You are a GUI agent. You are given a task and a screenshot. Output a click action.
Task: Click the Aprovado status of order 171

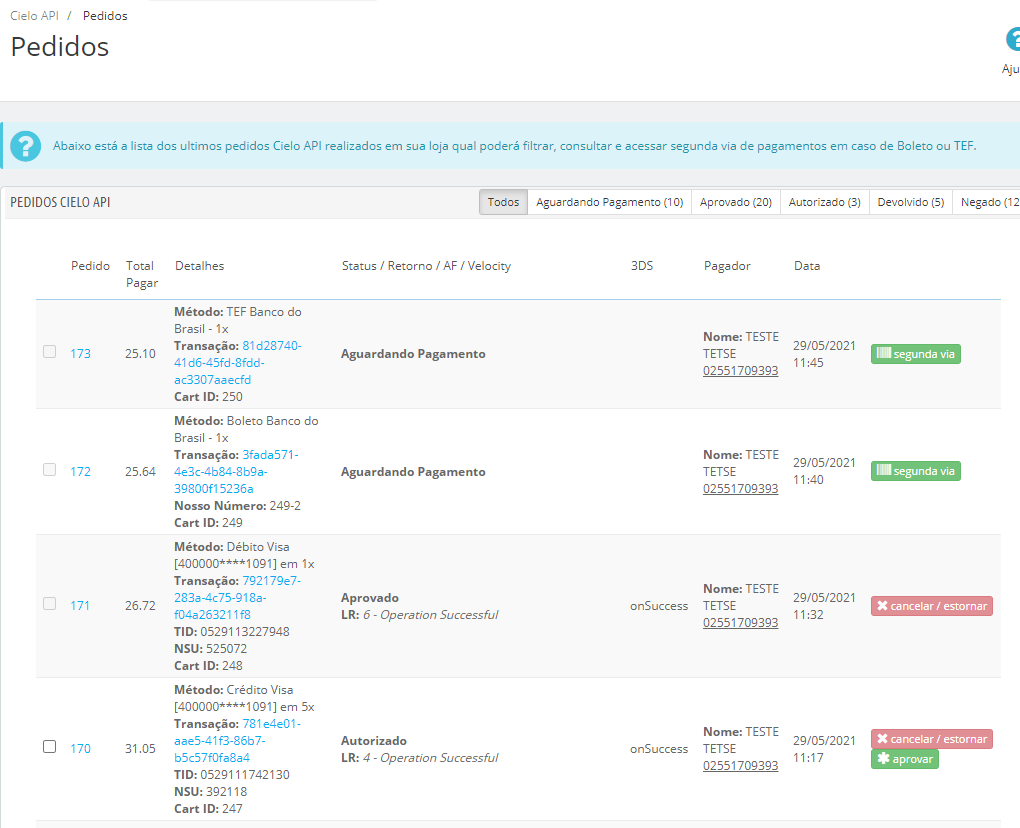[370, 598]
